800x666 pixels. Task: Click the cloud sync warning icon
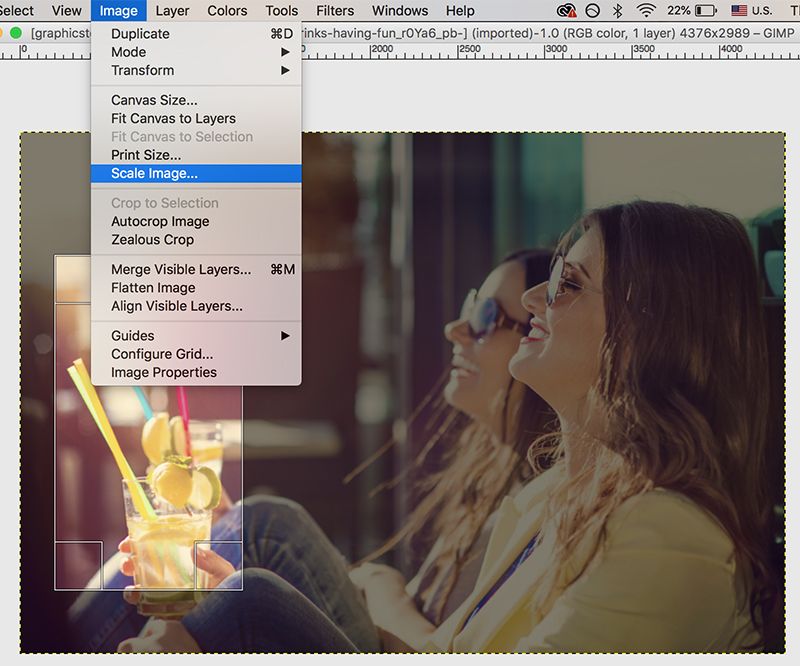tap(567, 11)
